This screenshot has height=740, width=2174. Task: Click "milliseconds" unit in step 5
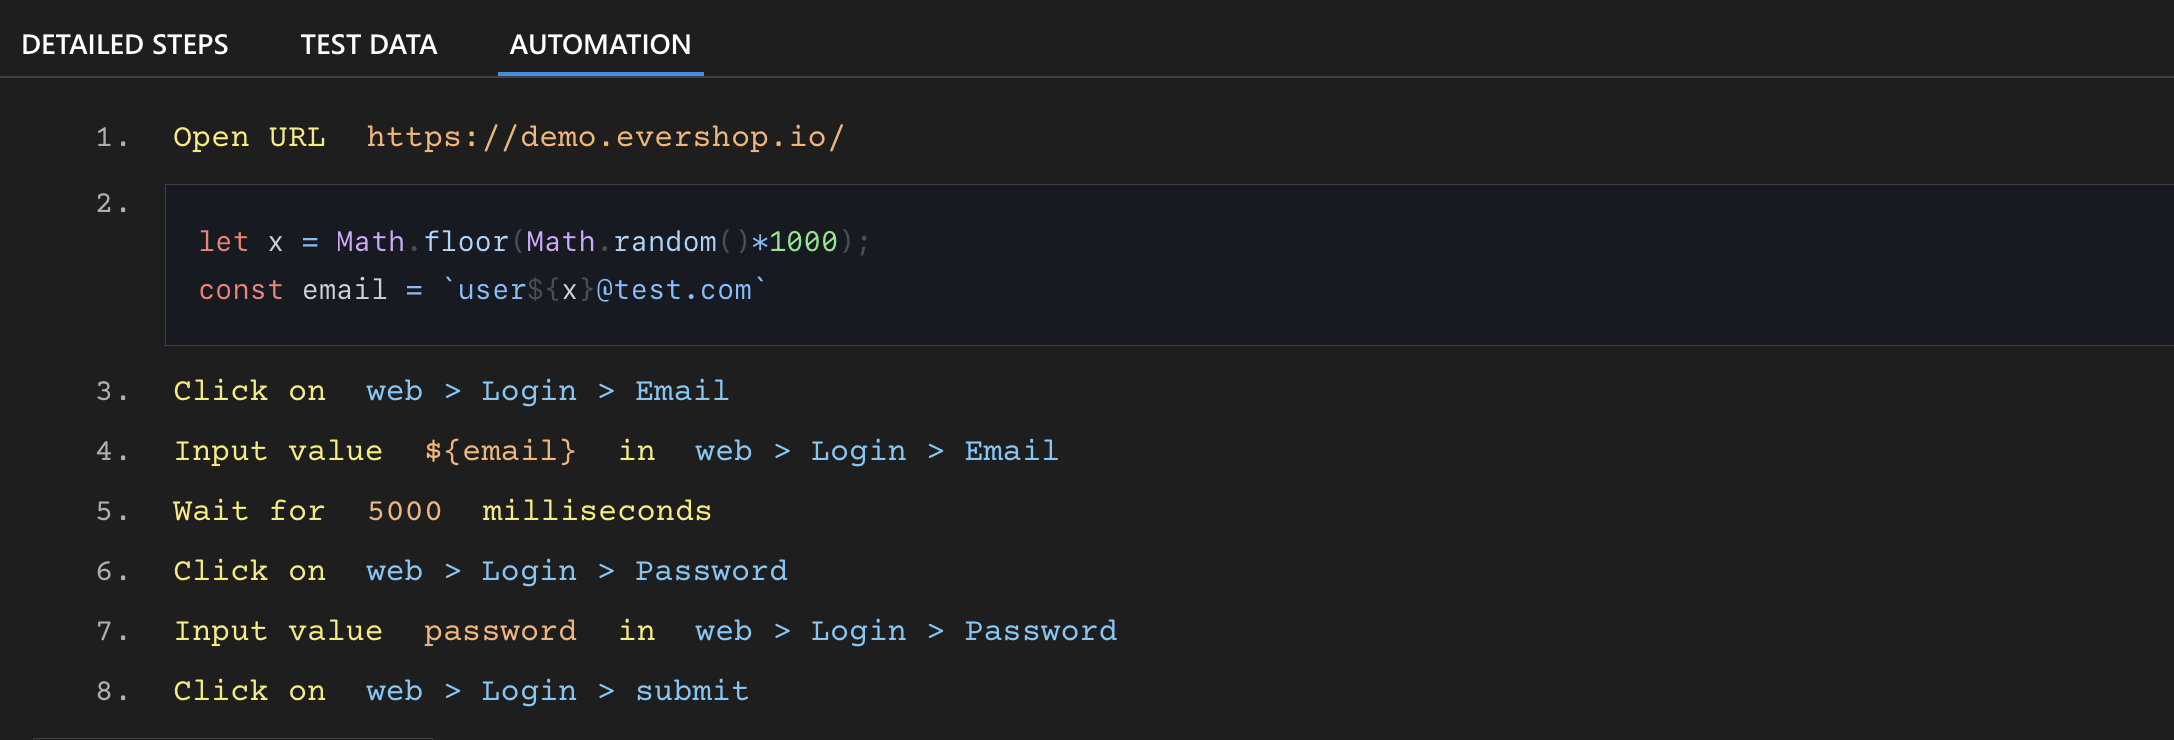coord(596,510)
